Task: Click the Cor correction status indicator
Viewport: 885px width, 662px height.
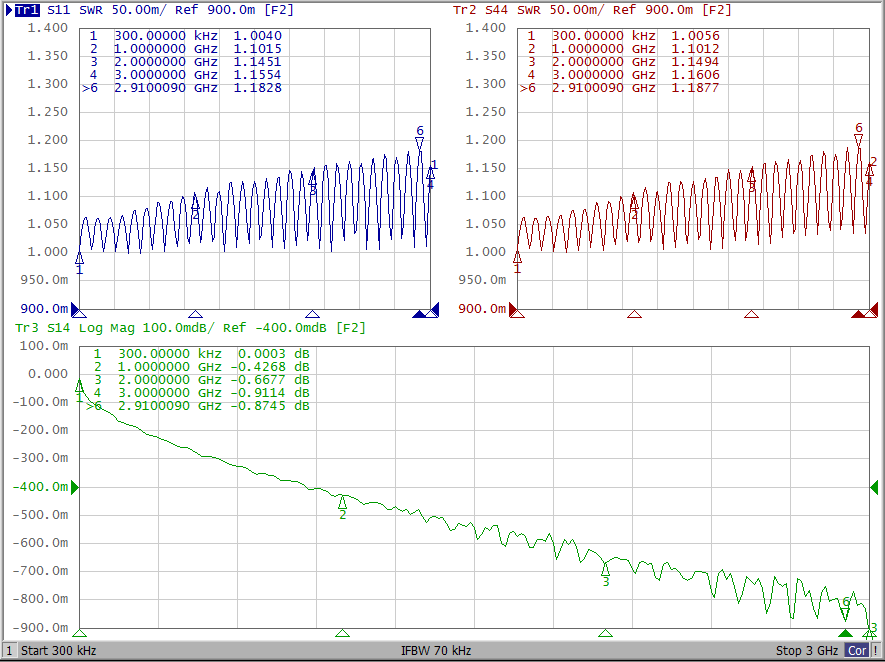Action: 857,651
